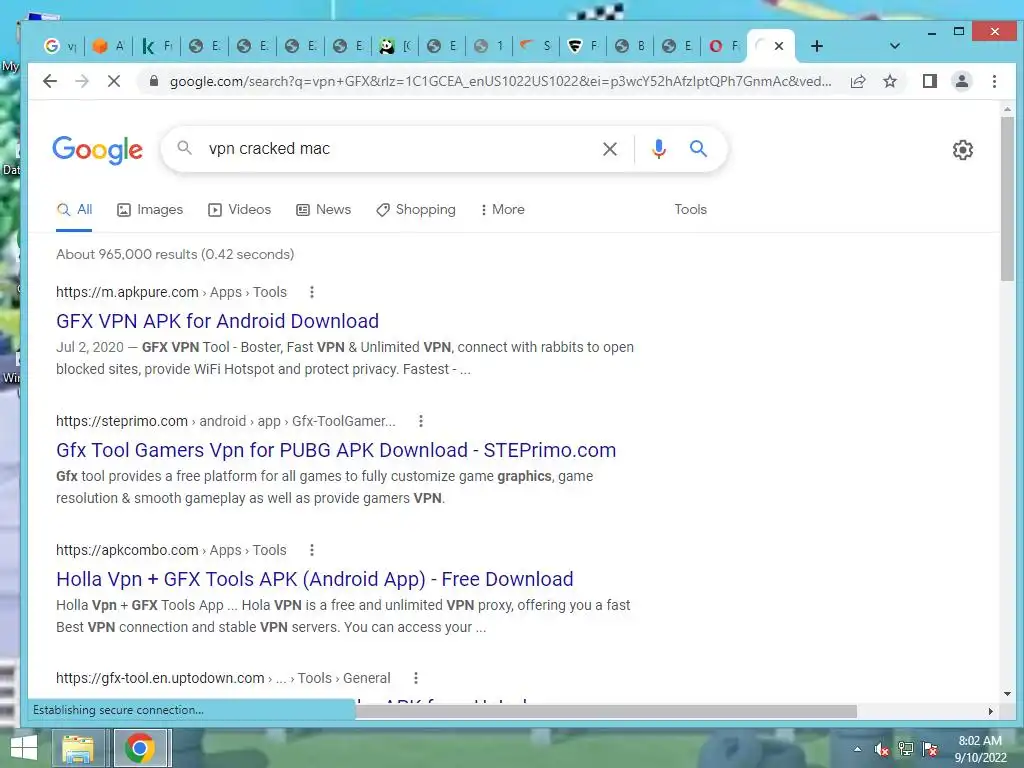The height and width of the screenshot is (768, 1024).
Task: Click the vertical scrollbar thumb
Action: 1007,199
